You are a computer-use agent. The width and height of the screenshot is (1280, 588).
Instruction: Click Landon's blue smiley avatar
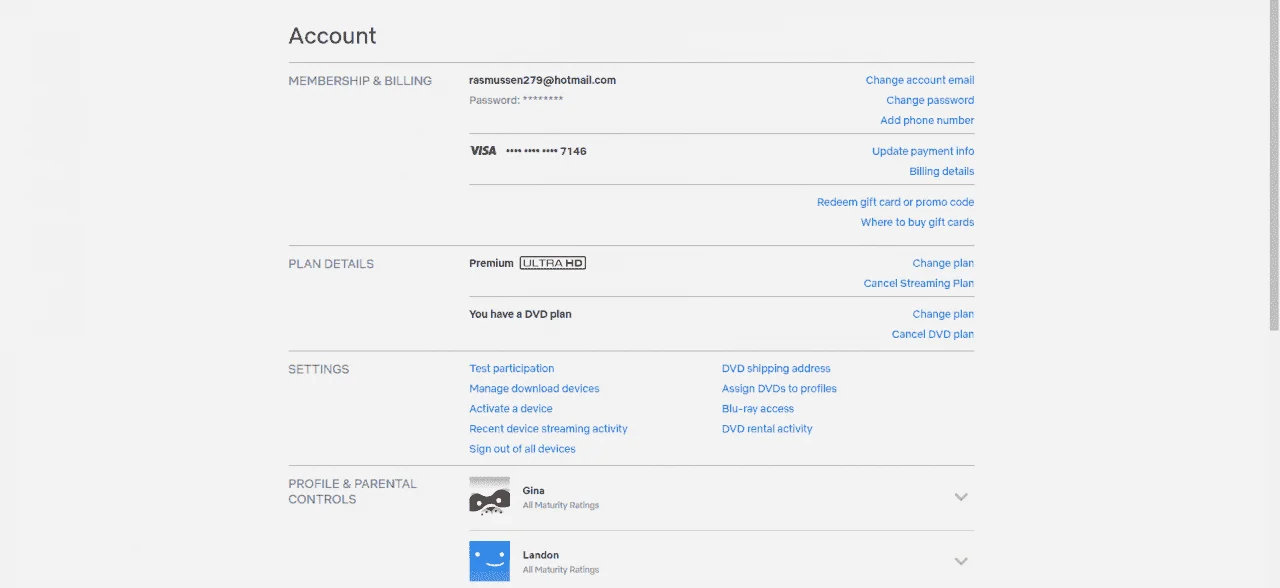(x=489, y=561)
